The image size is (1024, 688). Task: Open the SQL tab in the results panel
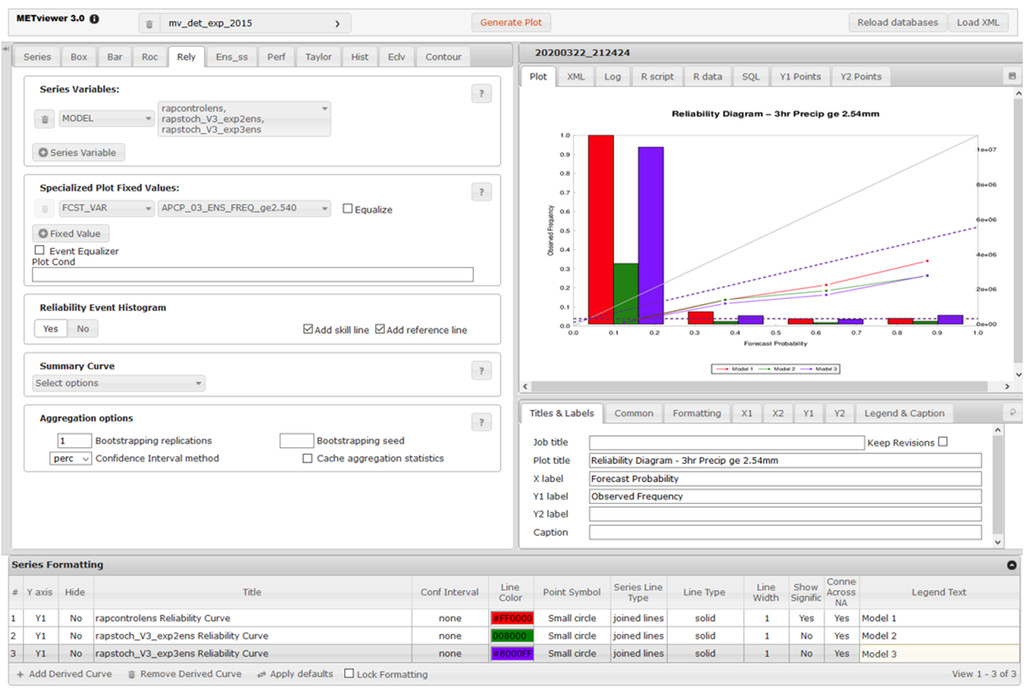[750, 76]
